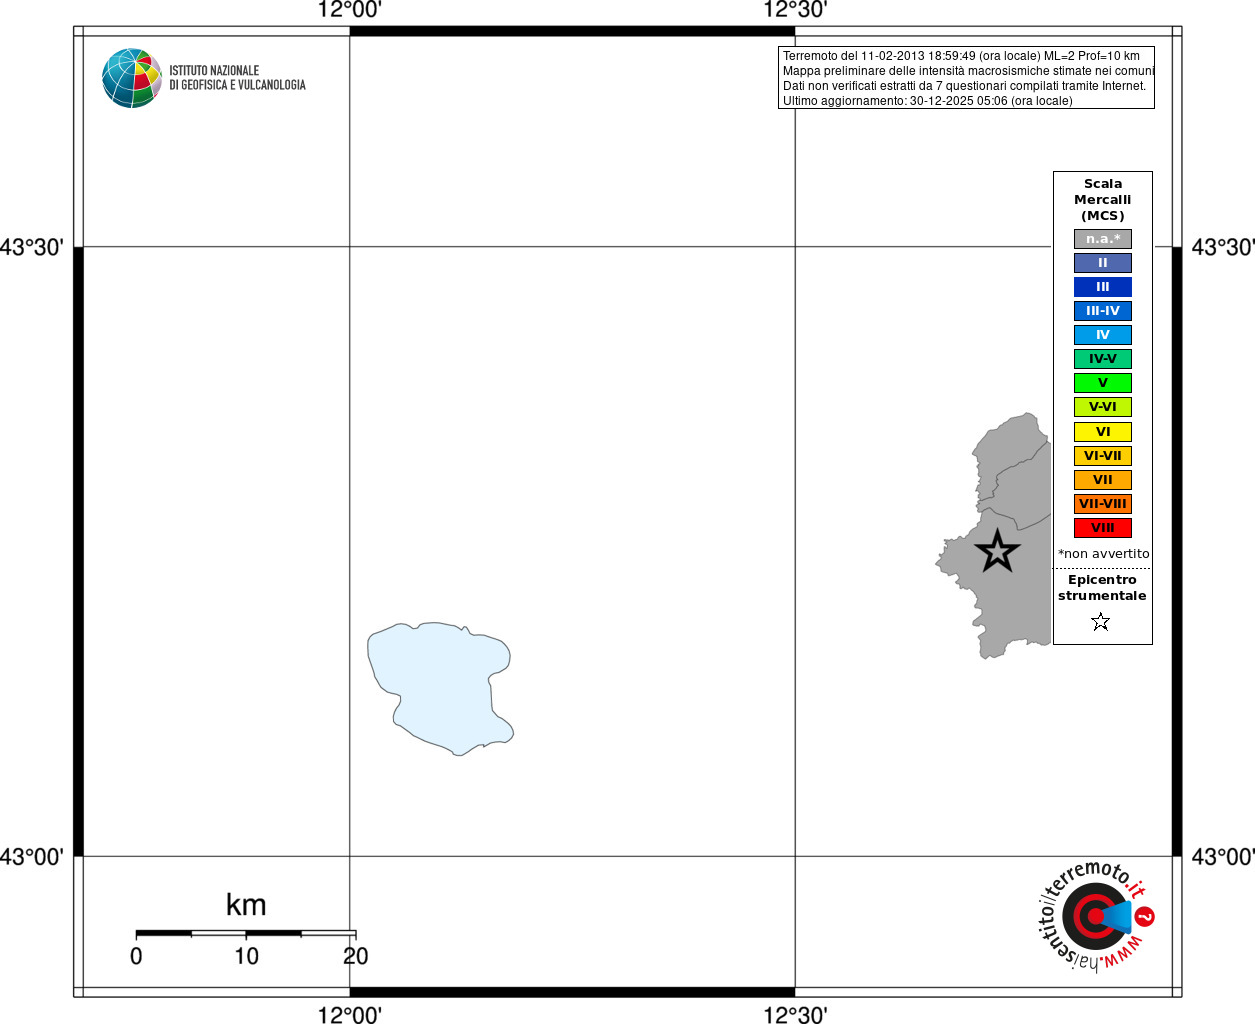Click the scale bar '10' label
The image size is (1255, 1024).
[246, 956]
